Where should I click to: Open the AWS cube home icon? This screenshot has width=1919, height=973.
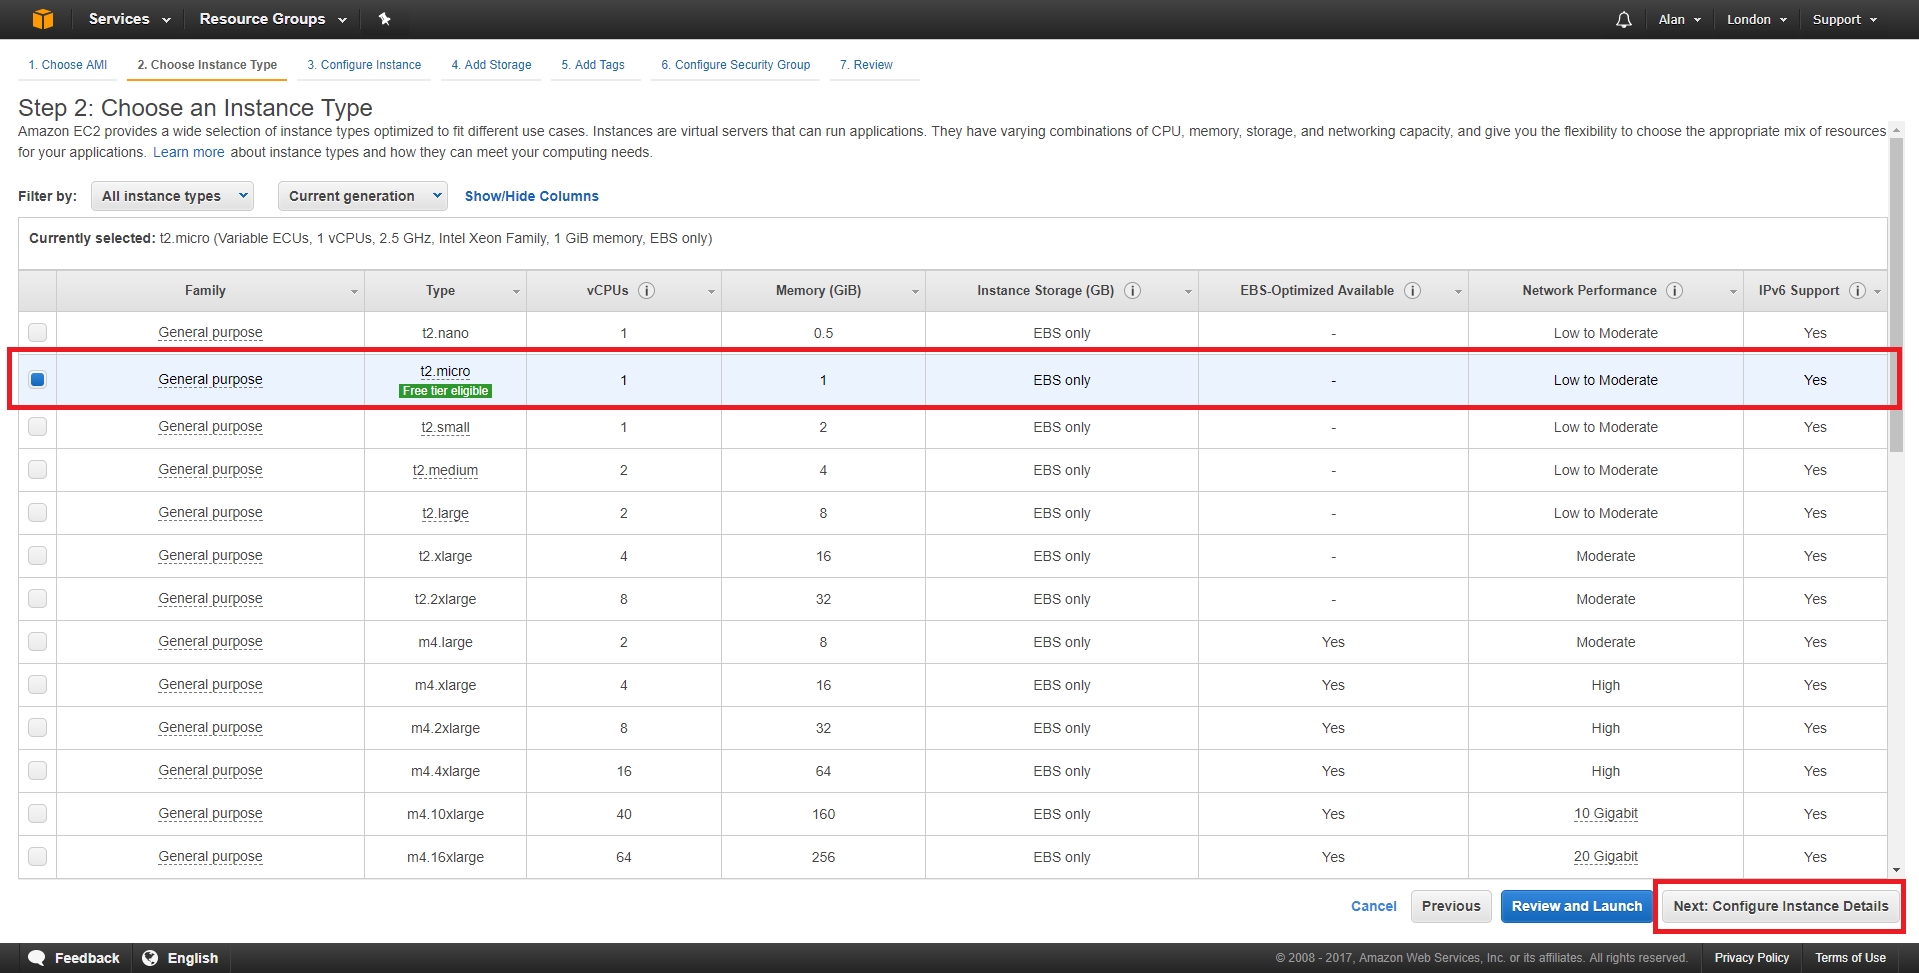point(43,19)
